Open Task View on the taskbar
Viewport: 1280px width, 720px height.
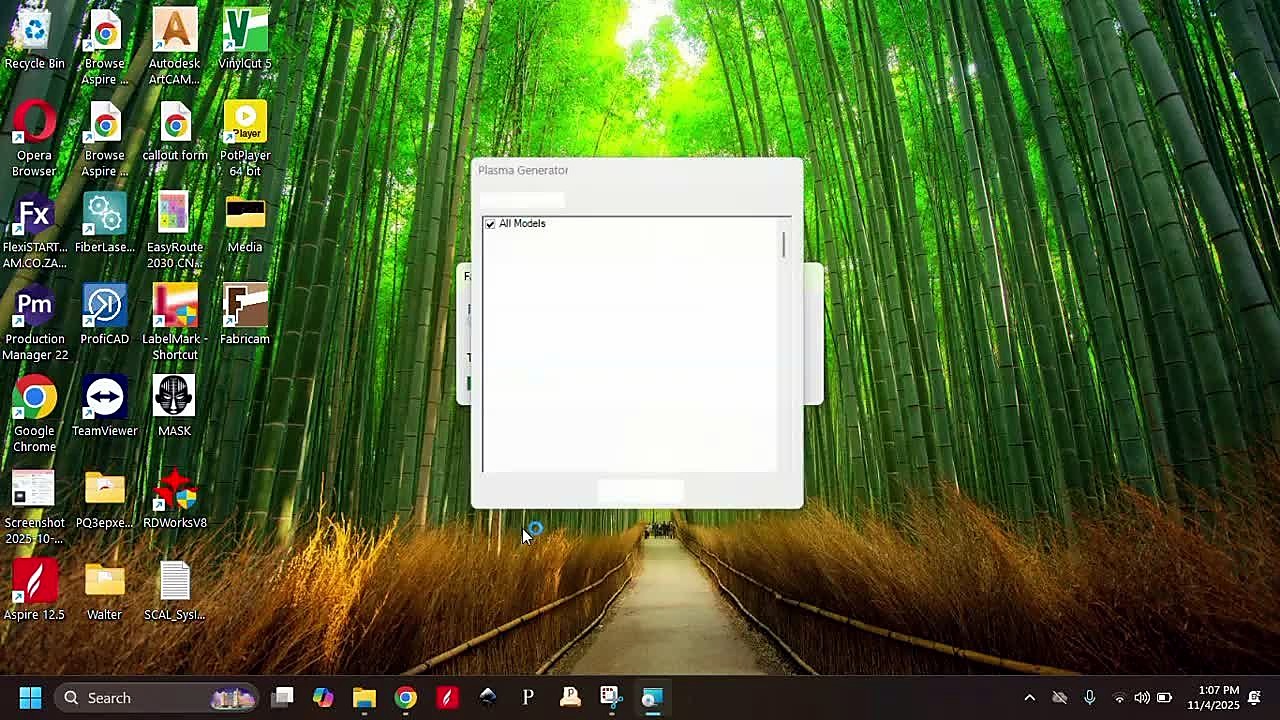(282, 697)
